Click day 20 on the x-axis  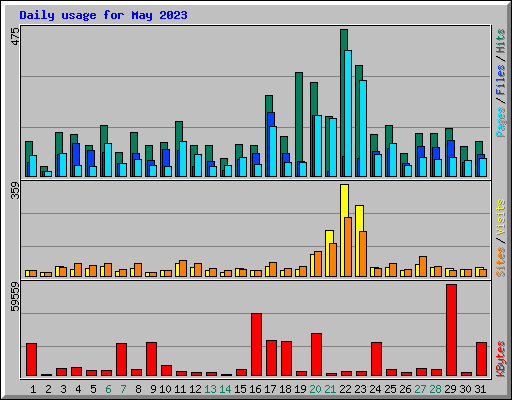pyautogui.click(x=315, y=389)
